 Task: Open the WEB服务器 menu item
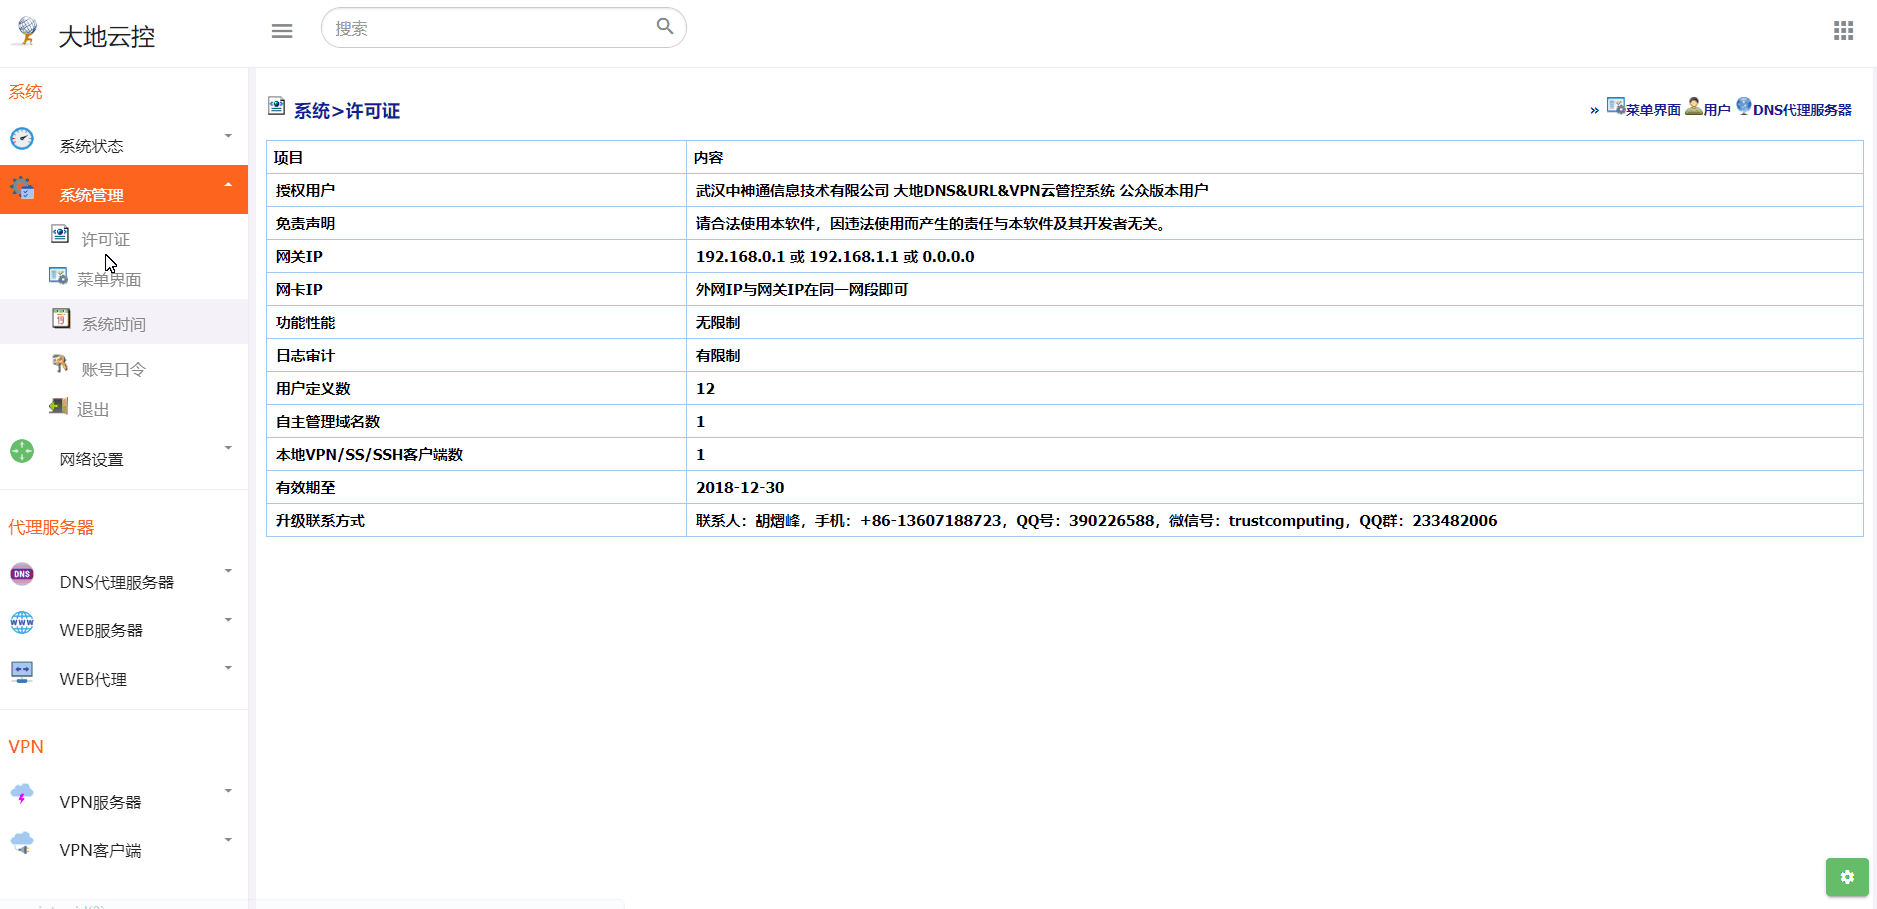pyautogui.click(x=124, y=626)
